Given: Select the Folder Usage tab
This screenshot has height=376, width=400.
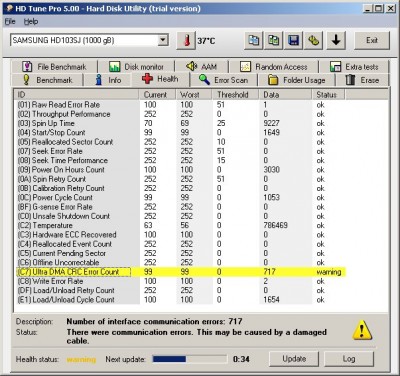Looking at the screenshot, I should [297, 80].
